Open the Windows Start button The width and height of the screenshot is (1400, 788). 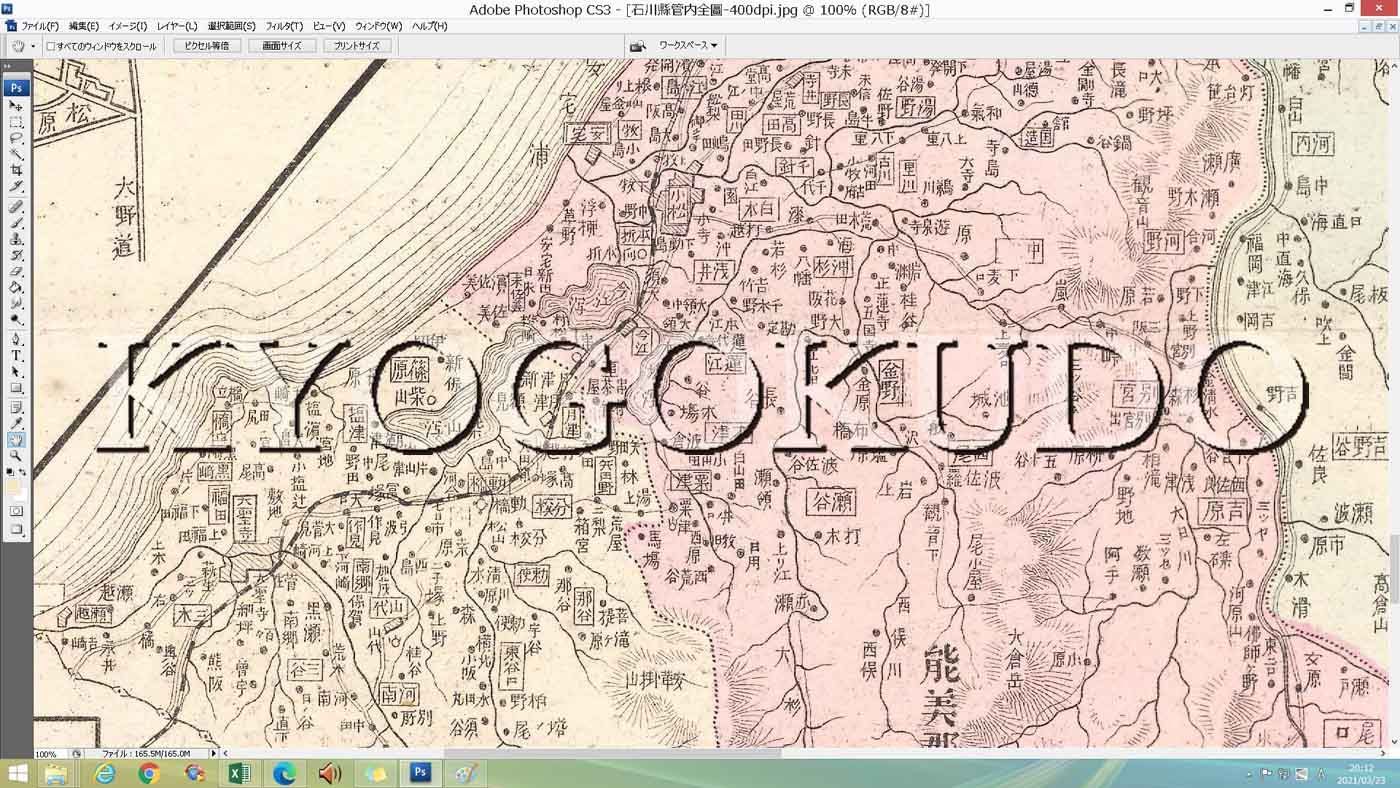click(x=17, y=773)
